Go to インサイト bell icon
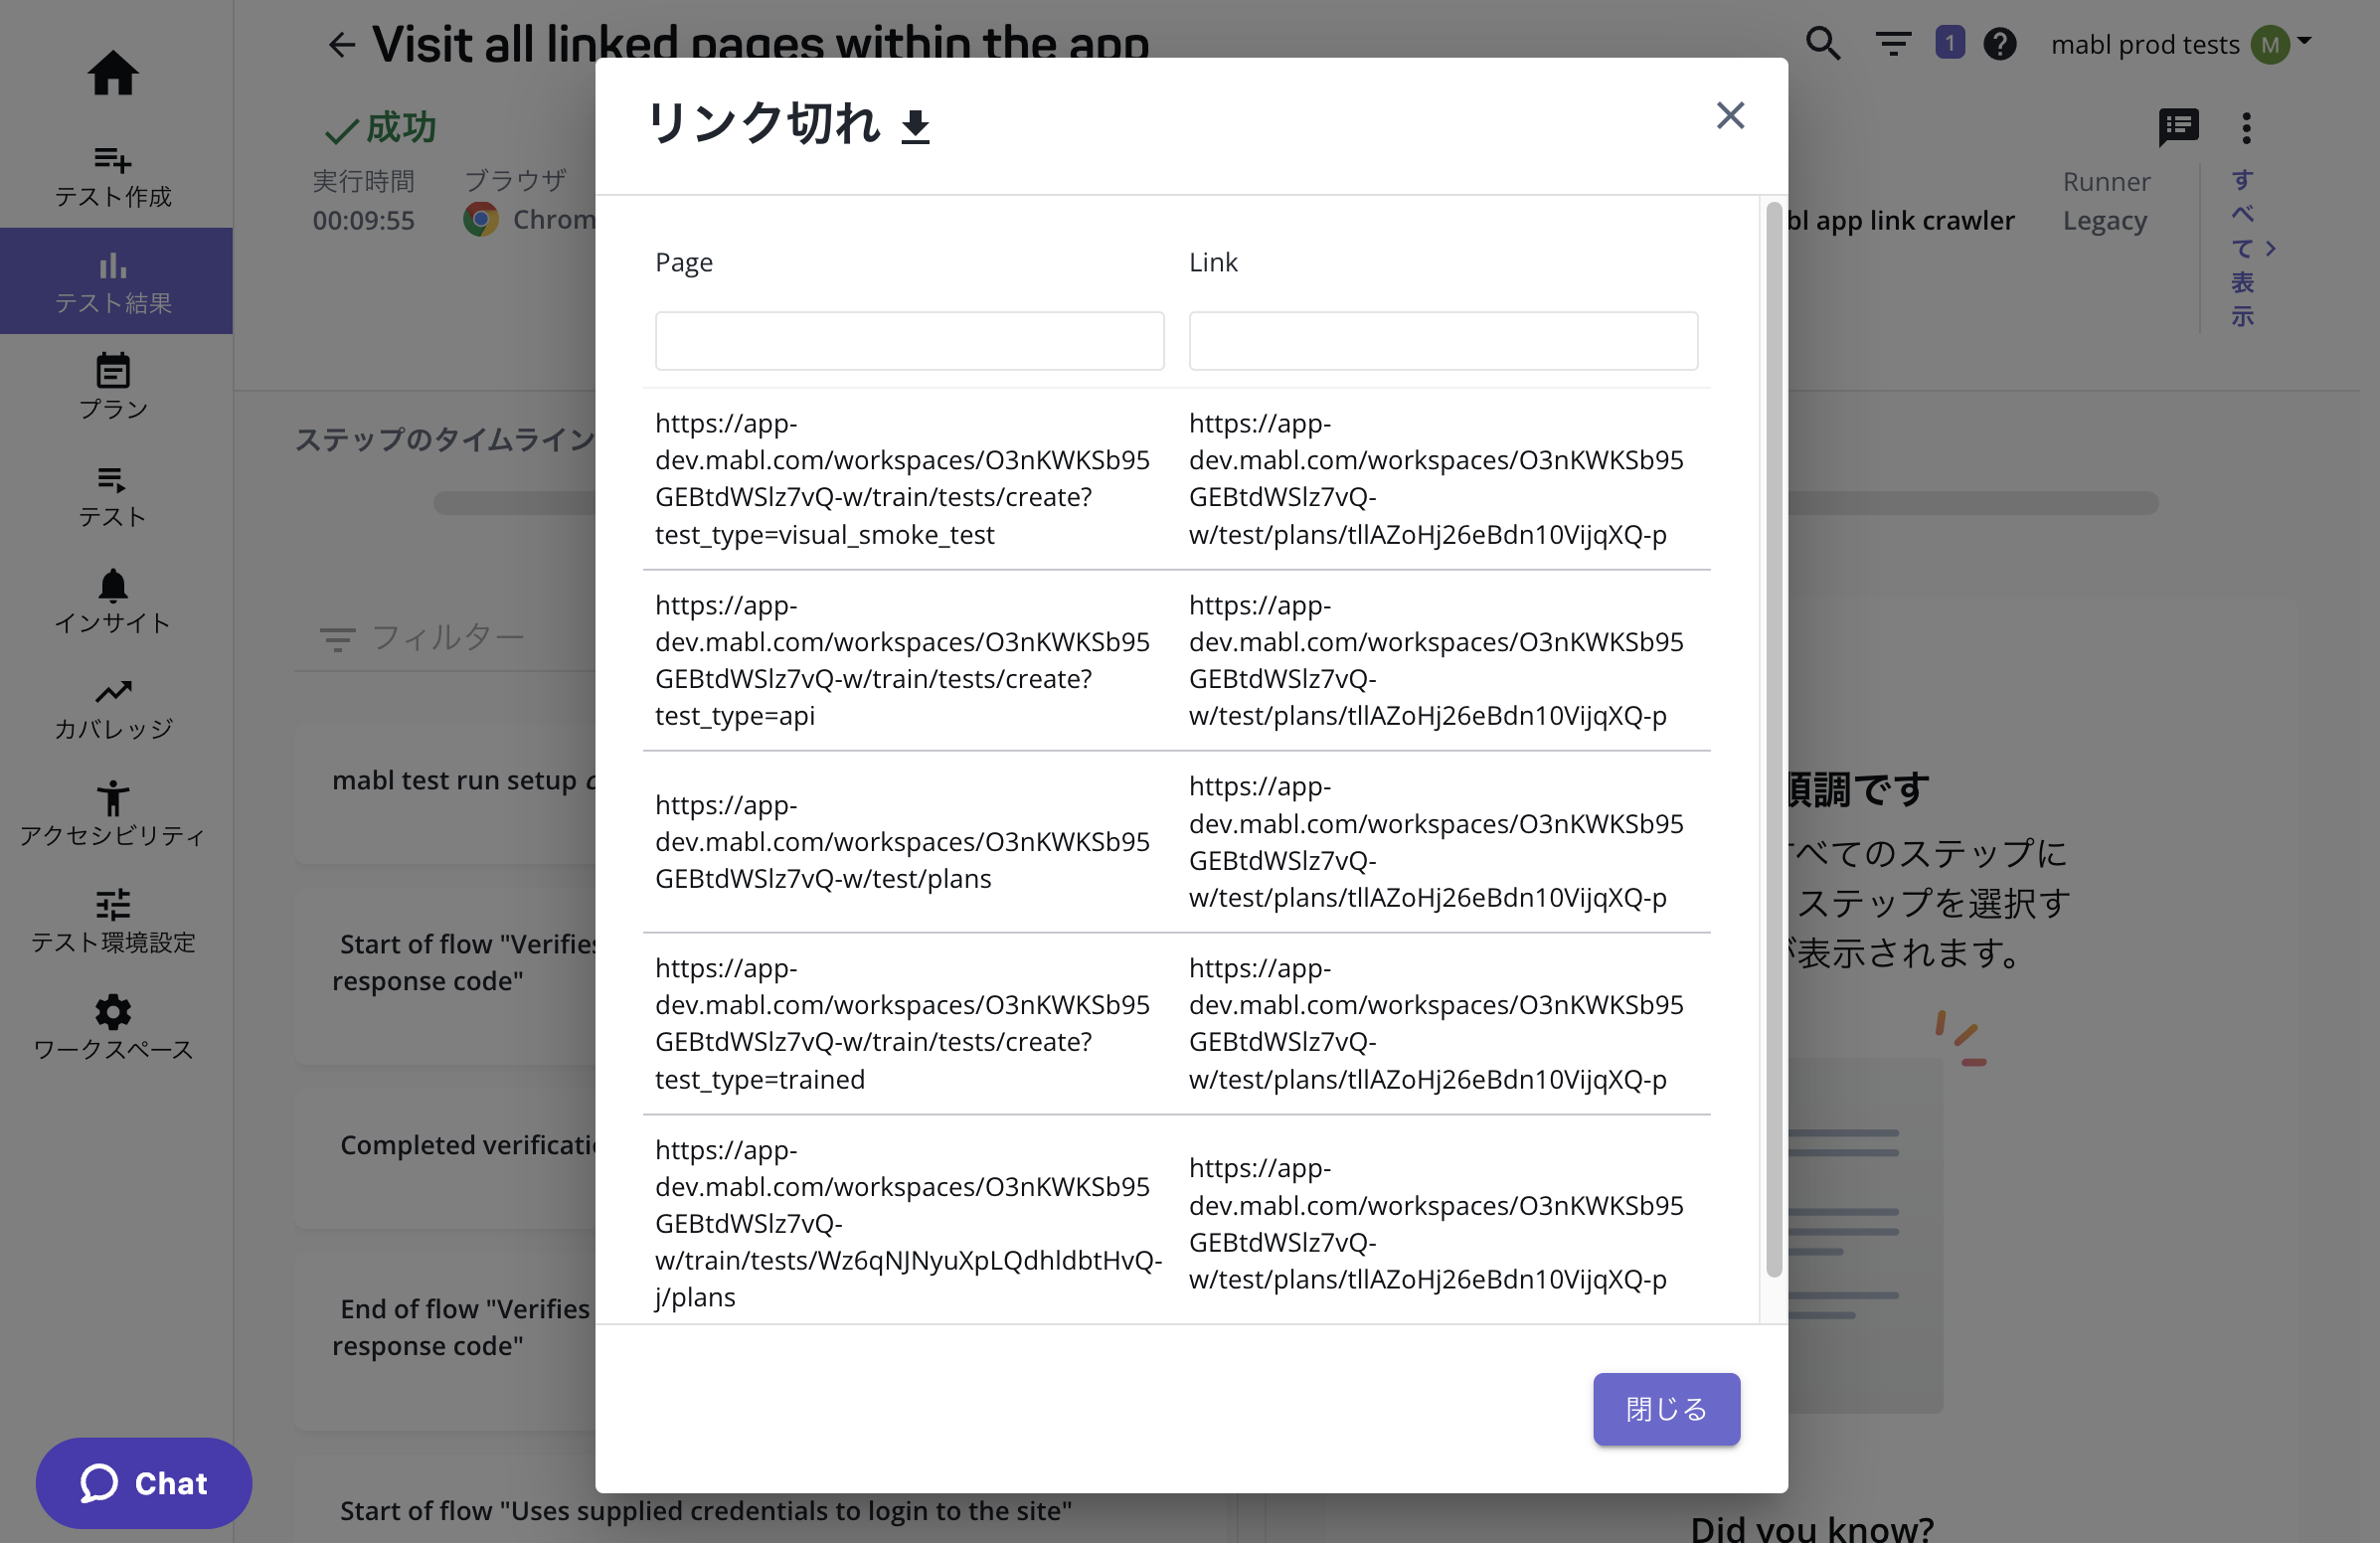2380x1543 pixels. point(113,600)
